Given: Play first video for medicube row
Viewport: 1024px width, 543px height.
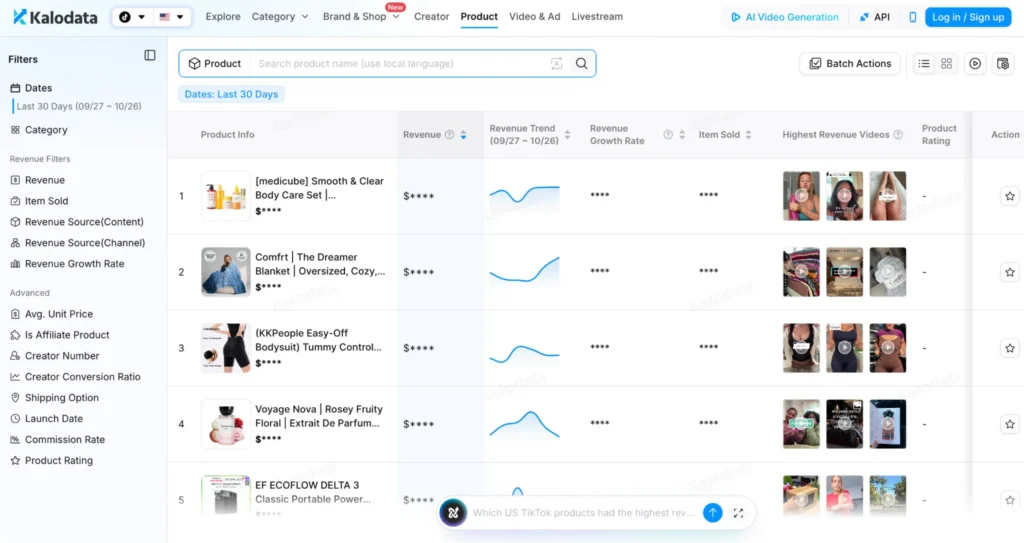Looking at the screenshot, I should tap(801, 195).
